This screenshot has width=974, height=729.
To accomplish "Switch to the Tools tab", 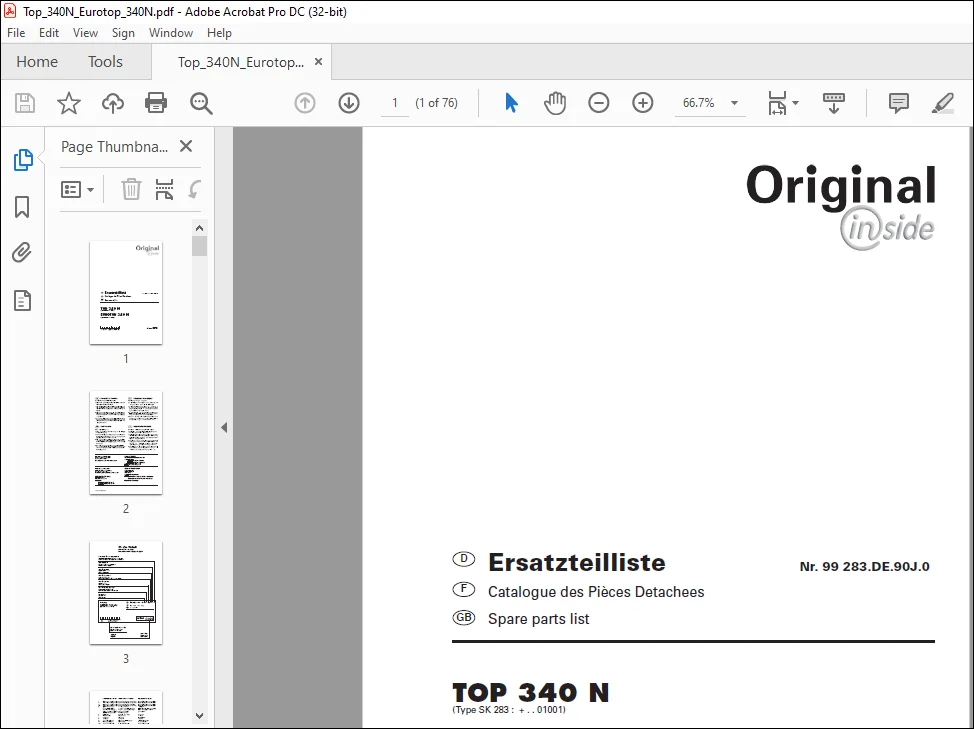I will click(105, 61).
